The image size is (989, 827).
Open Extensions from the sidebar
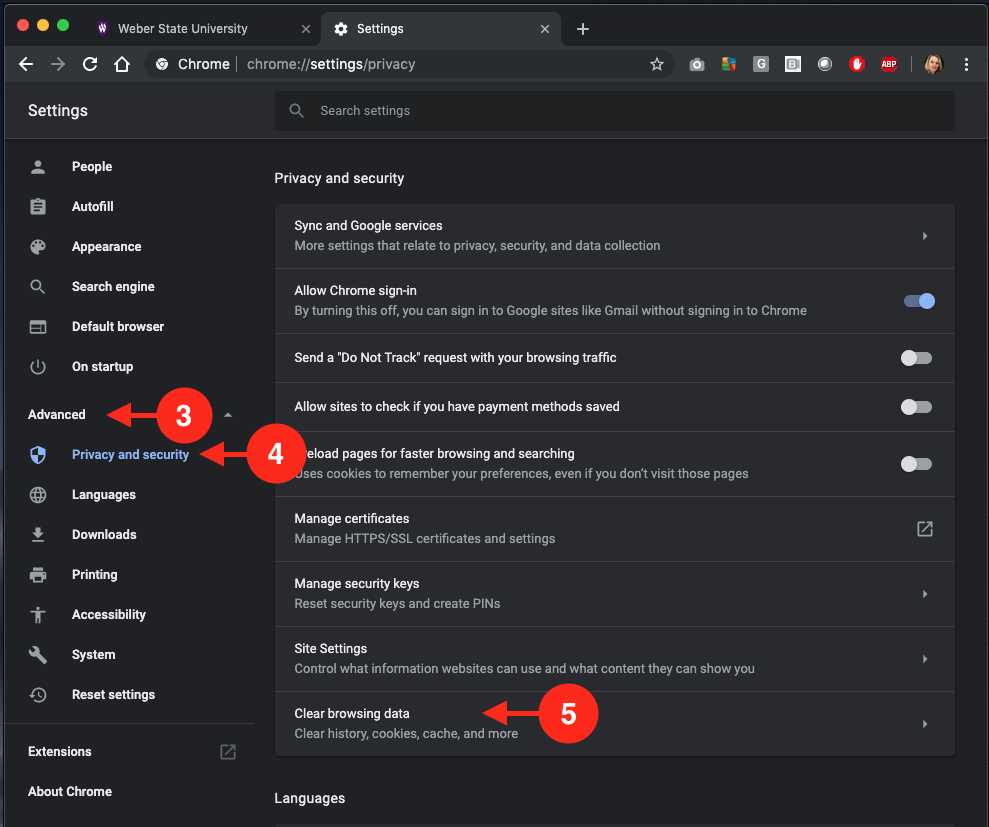point(60,752)
